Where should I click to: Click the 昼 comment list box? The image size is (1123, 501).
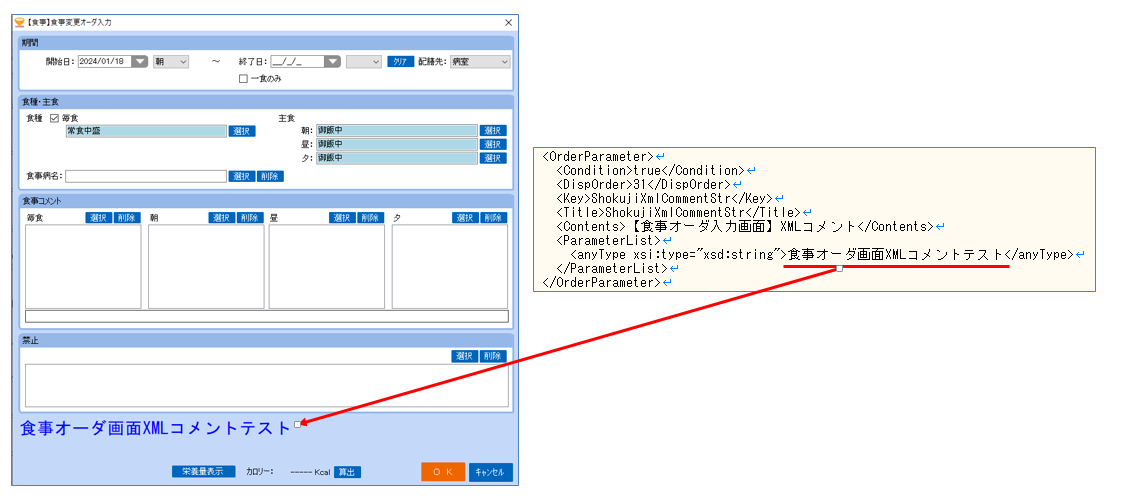[327, 267]
